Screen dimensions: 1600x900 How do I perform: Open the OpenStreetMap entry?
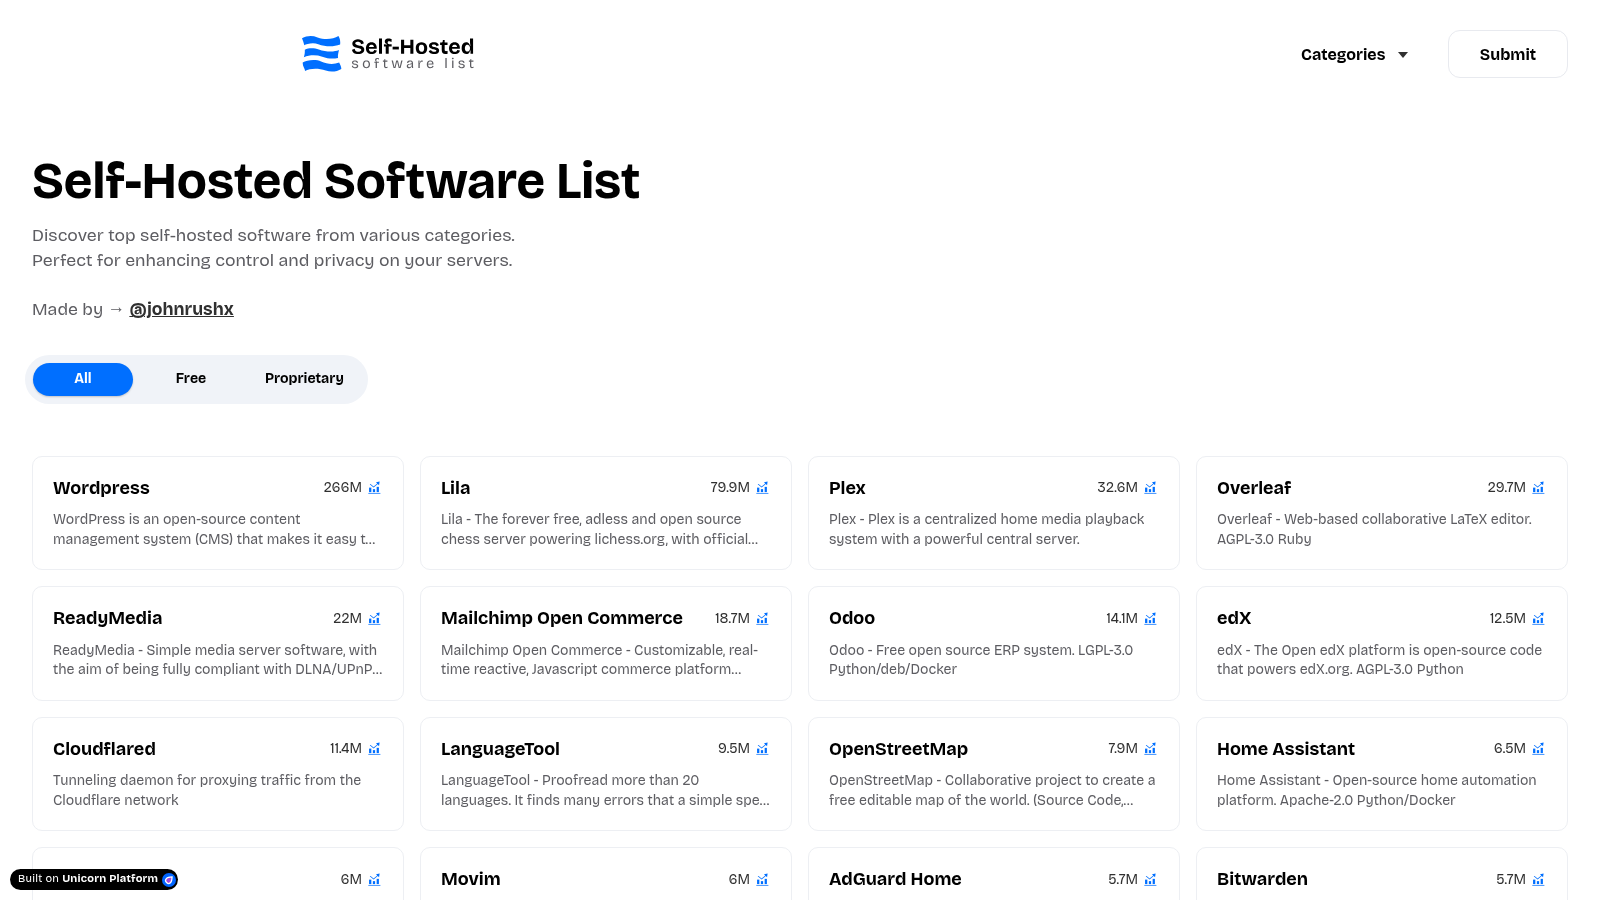898,749
